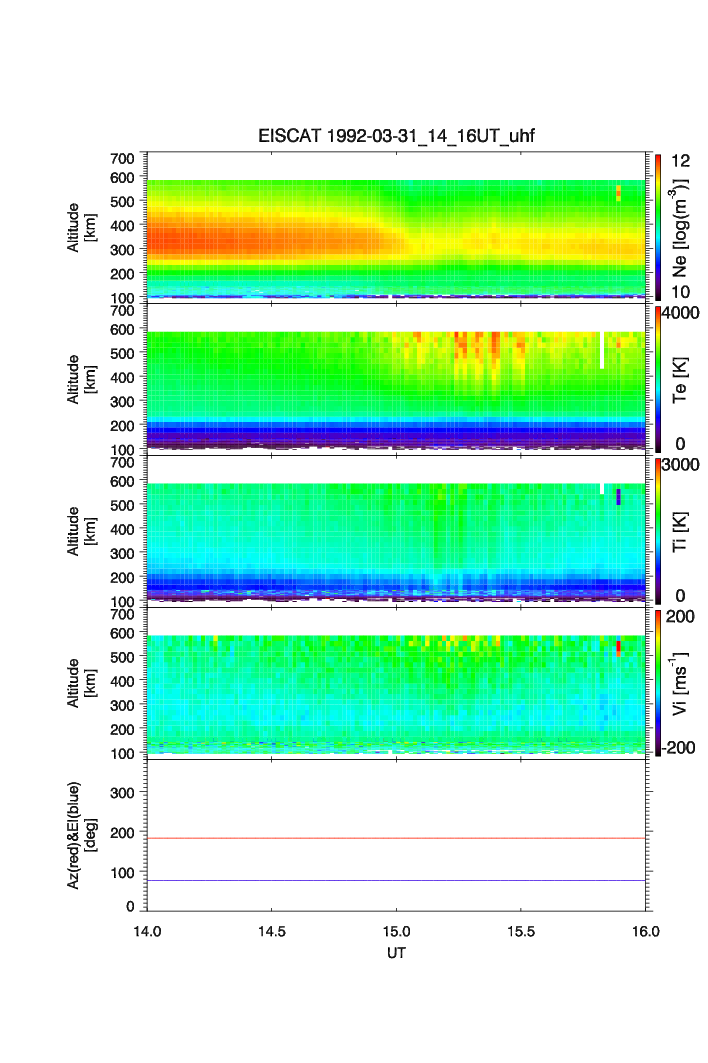Click the Vi color bar value 200

tap(680, 616)
